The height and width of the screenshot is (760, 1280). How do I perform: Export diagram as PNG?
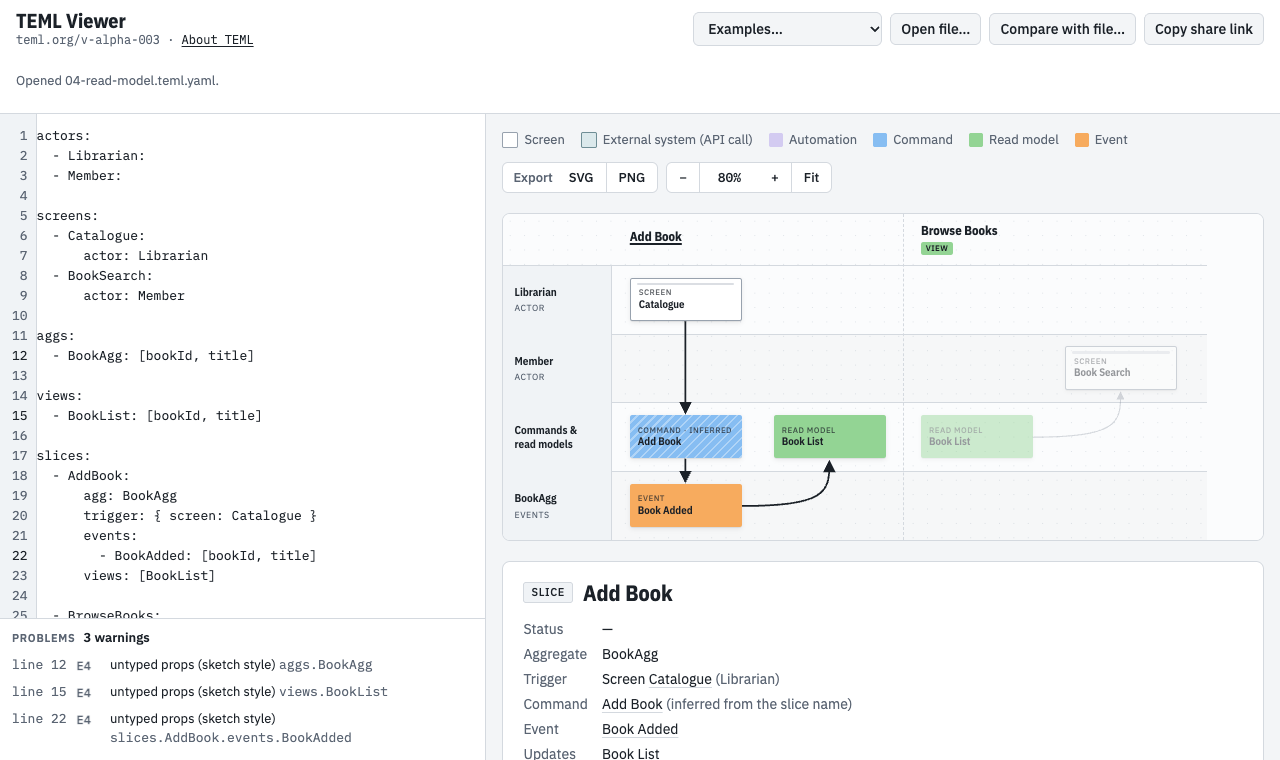[632, 178]
